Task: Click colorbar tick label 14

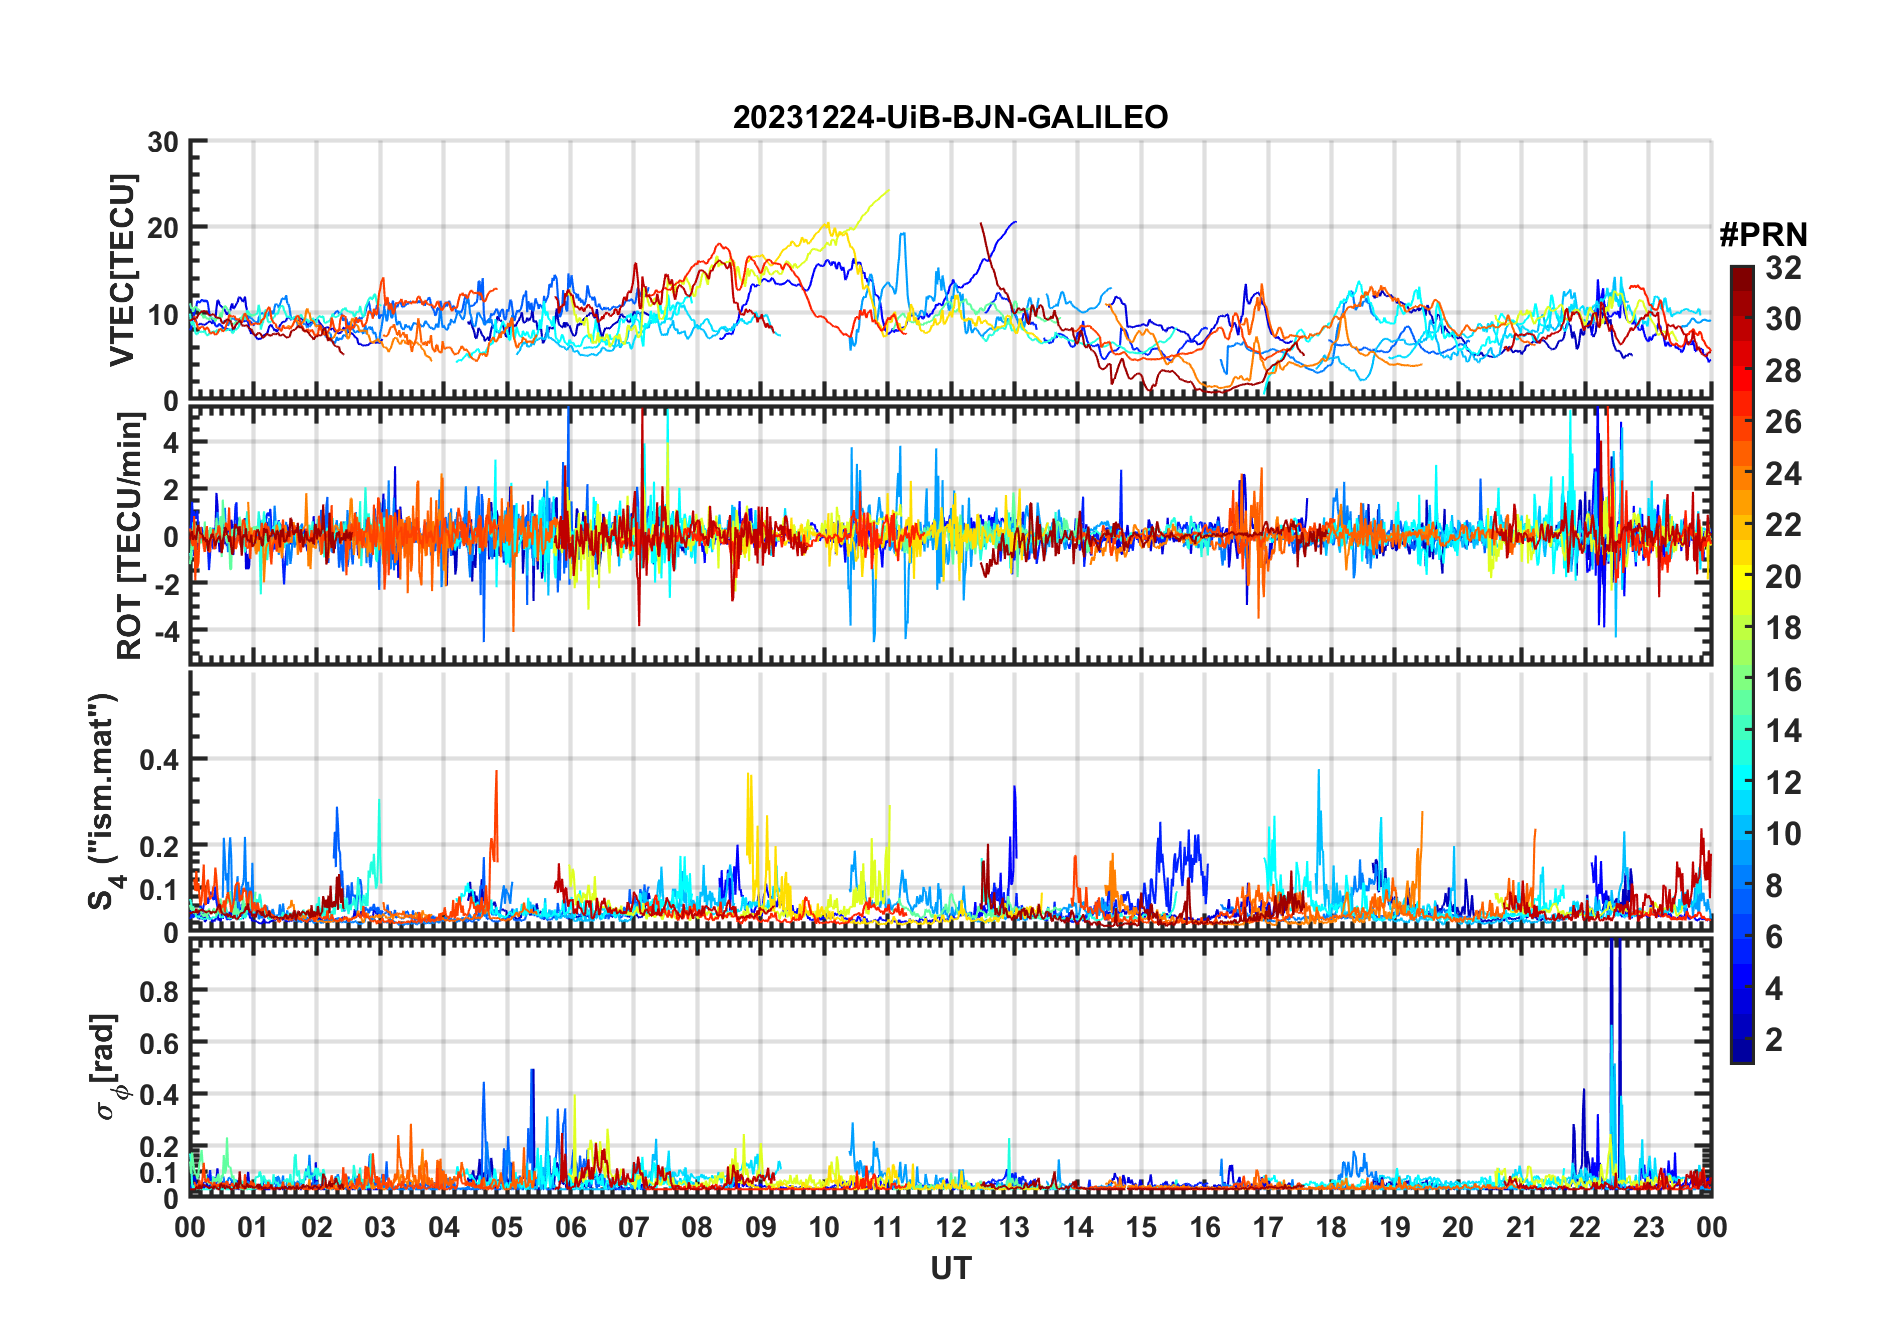Action: coord(1784,731)
